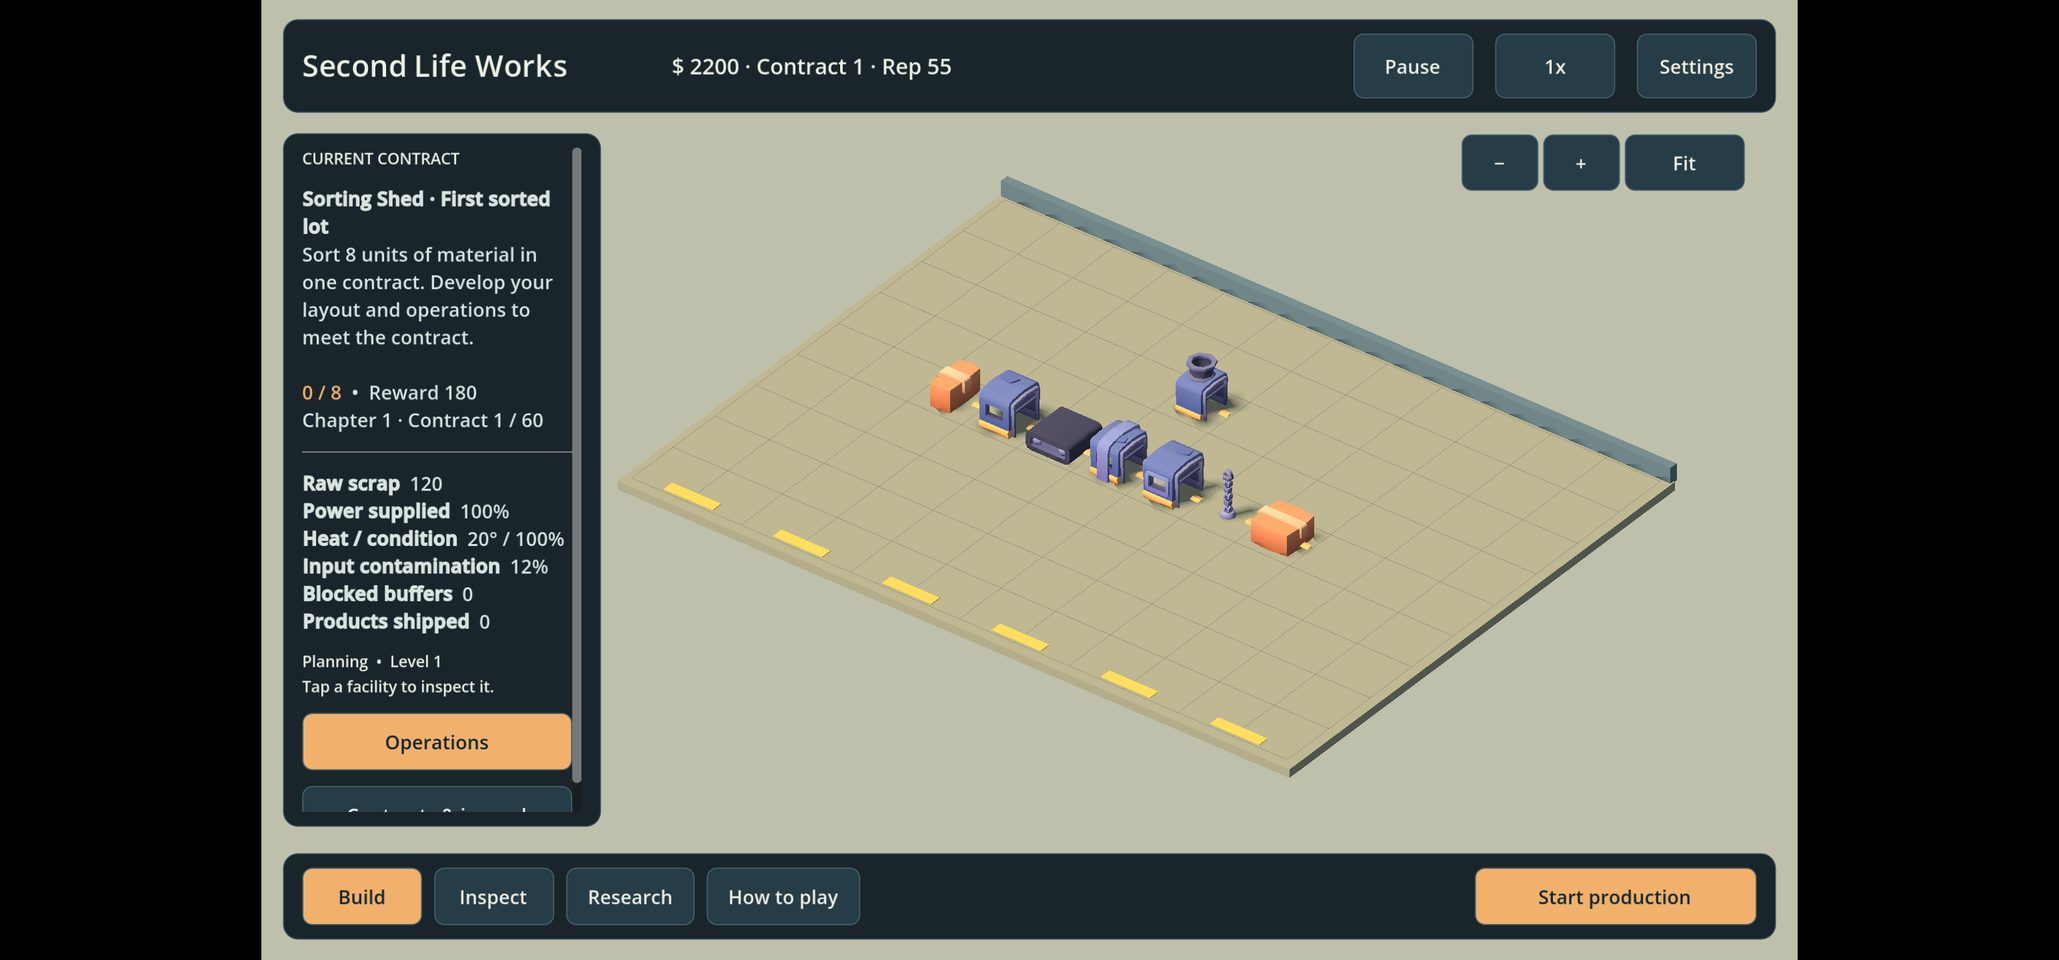Pause the game with the Pause button
Screen dimensions: 2059x960
tap(1412, 66)
